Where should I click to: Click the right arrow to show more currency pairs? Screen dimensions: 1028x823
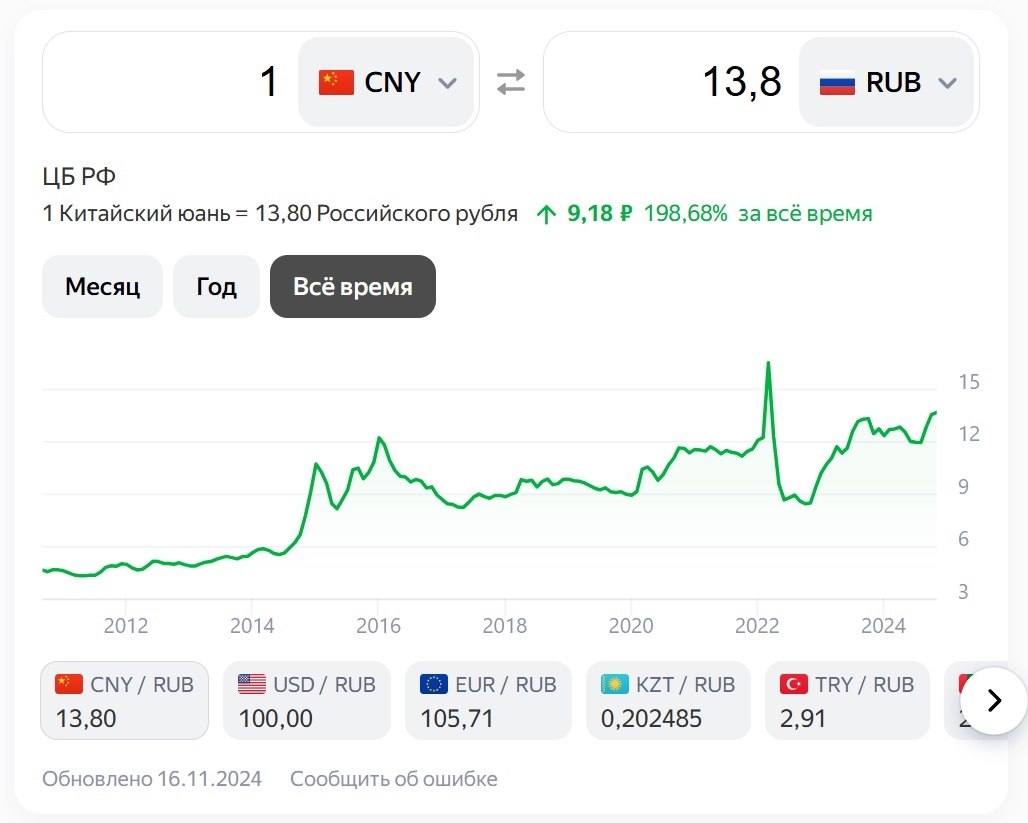(x=993, y=700)
